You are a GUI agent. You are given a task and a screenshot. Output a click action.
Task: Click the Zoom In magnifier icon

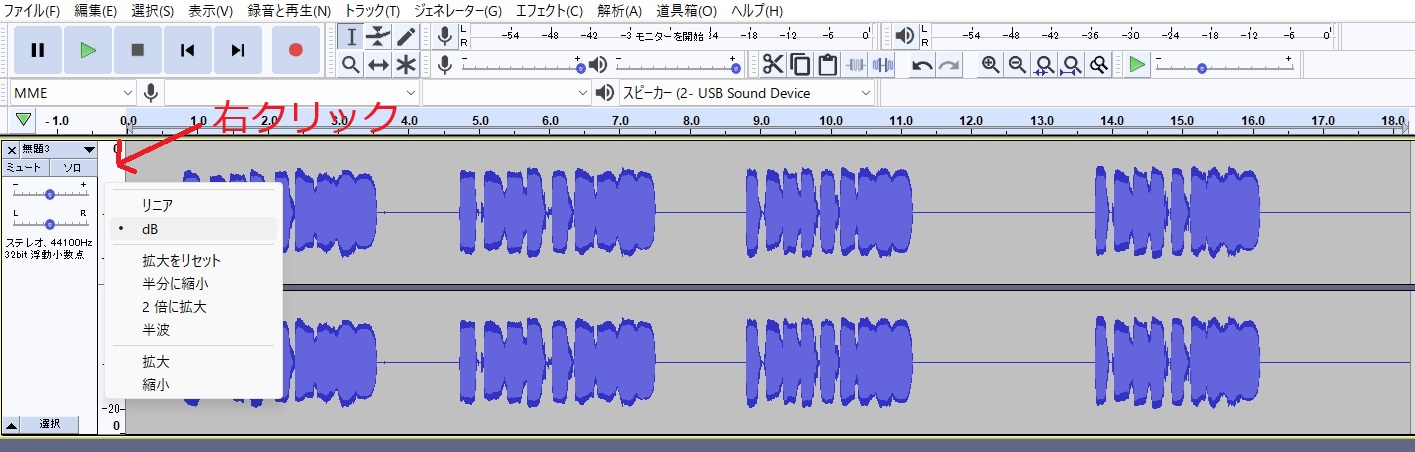tap(990, 65)
